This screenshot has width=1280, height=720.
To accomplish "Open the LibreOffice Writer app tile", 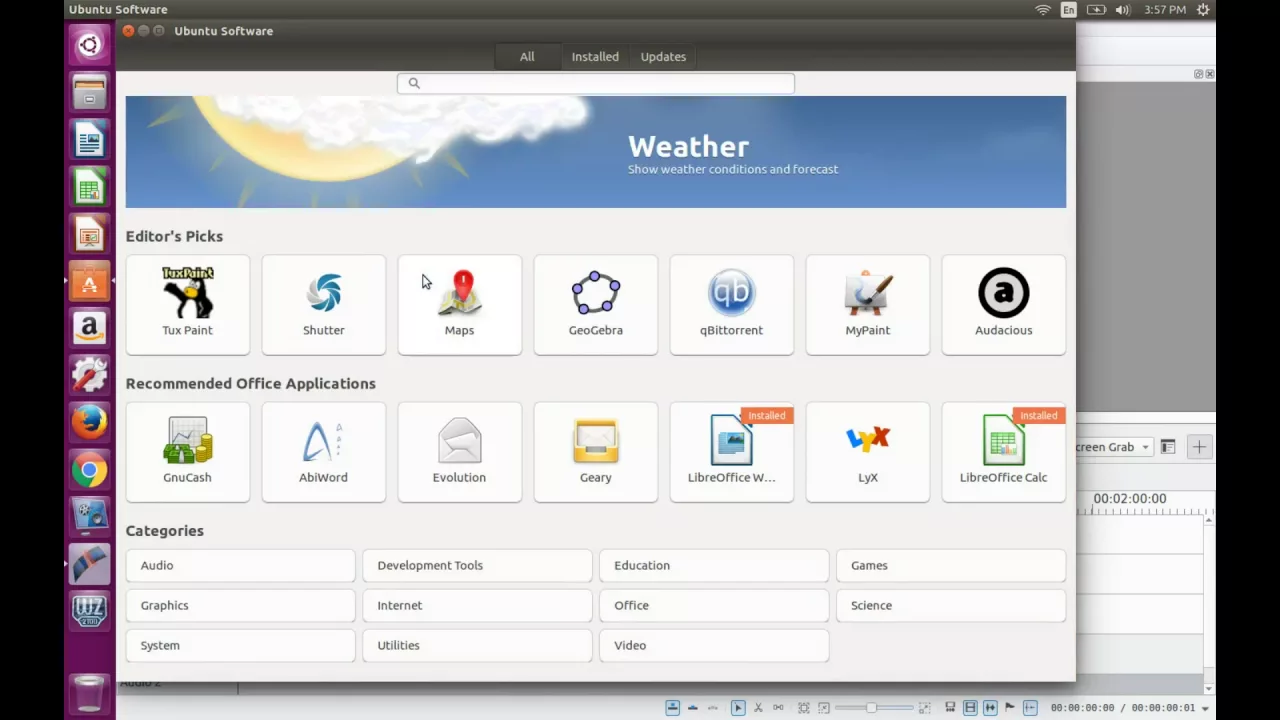I will [731, 452].
